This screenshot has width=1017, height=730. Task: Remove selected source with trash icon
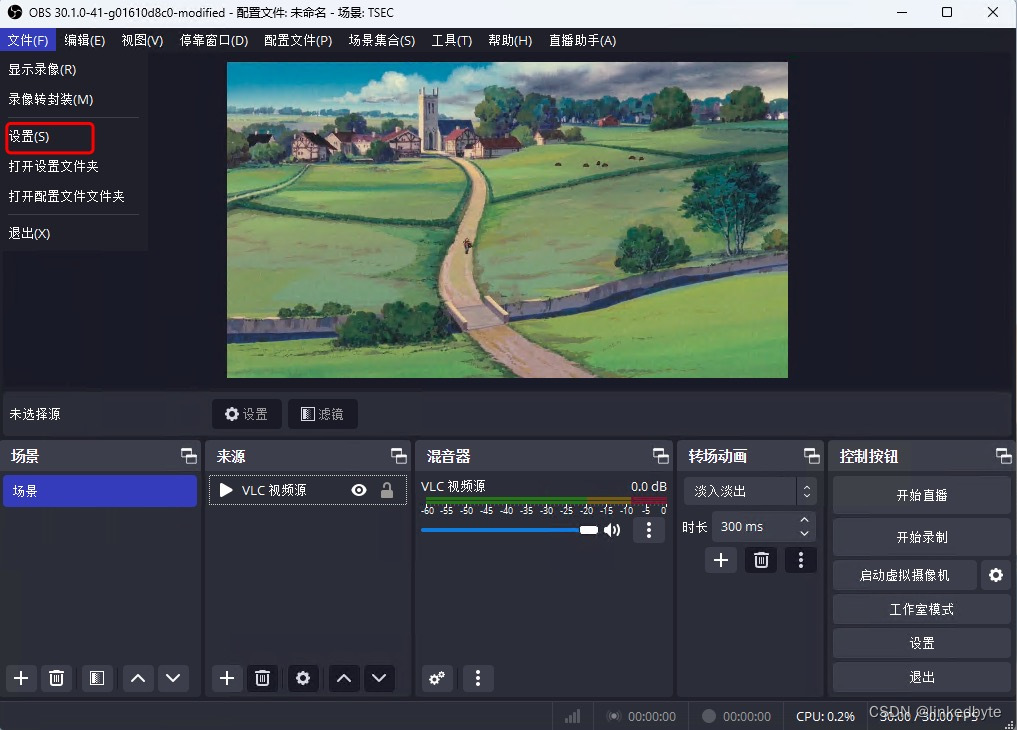click(x=262, y=678)
